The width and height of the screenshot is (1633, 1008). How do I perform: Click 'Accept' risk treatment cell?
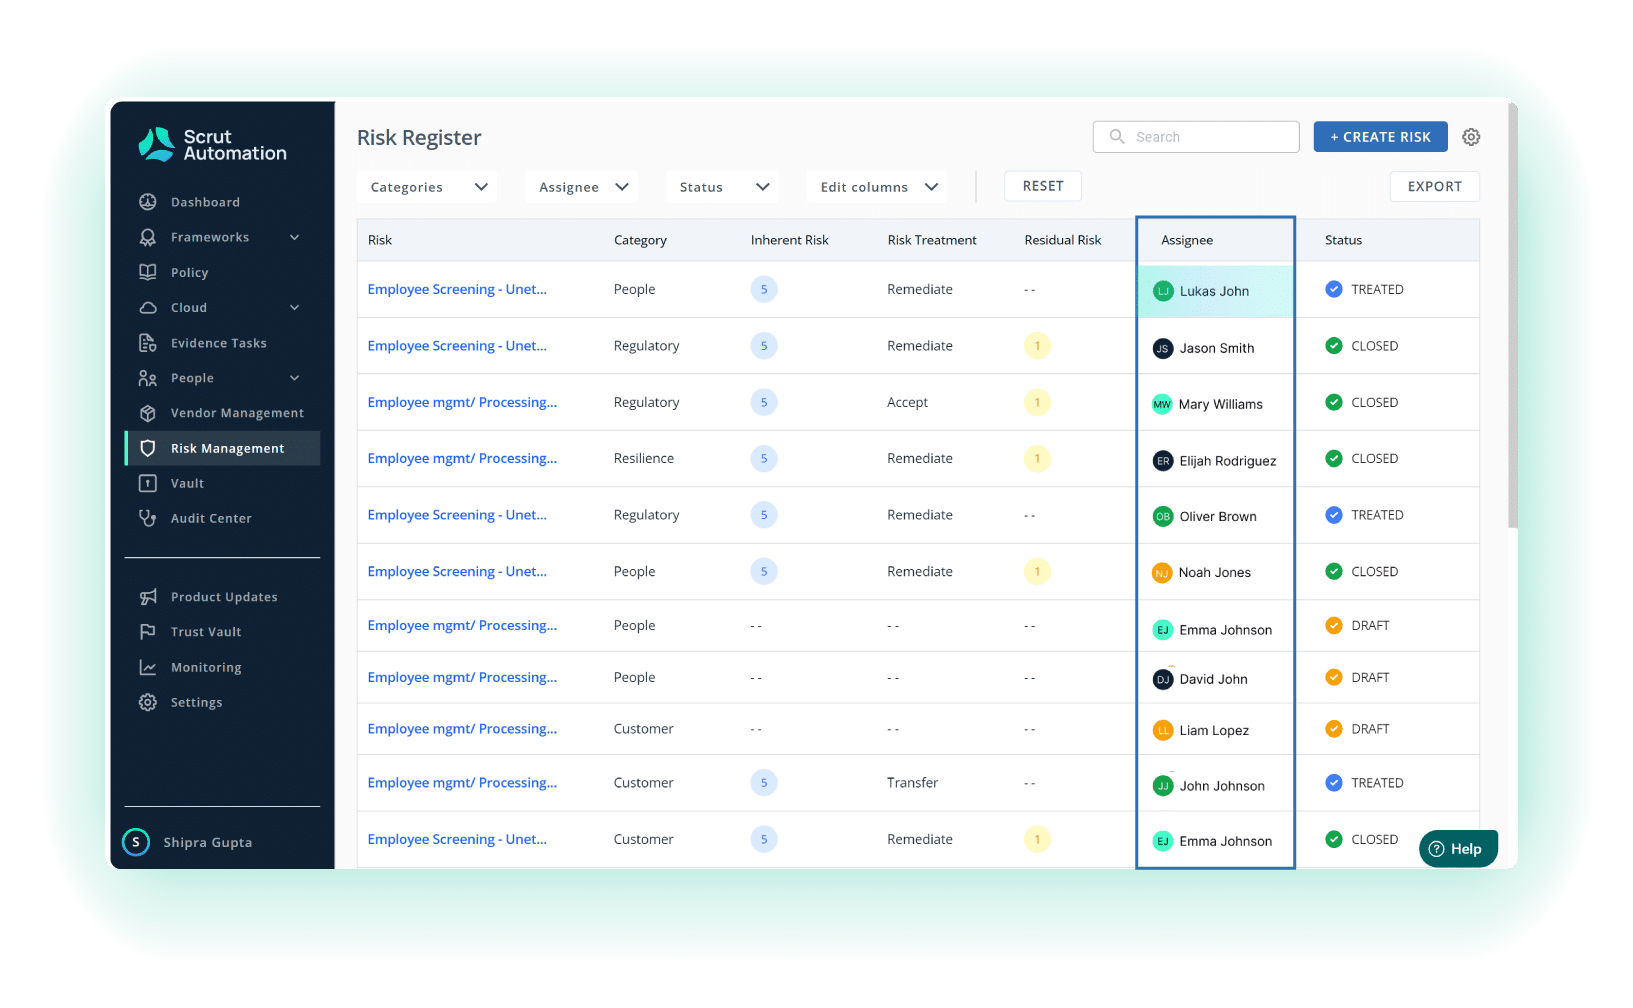(907, 402)
